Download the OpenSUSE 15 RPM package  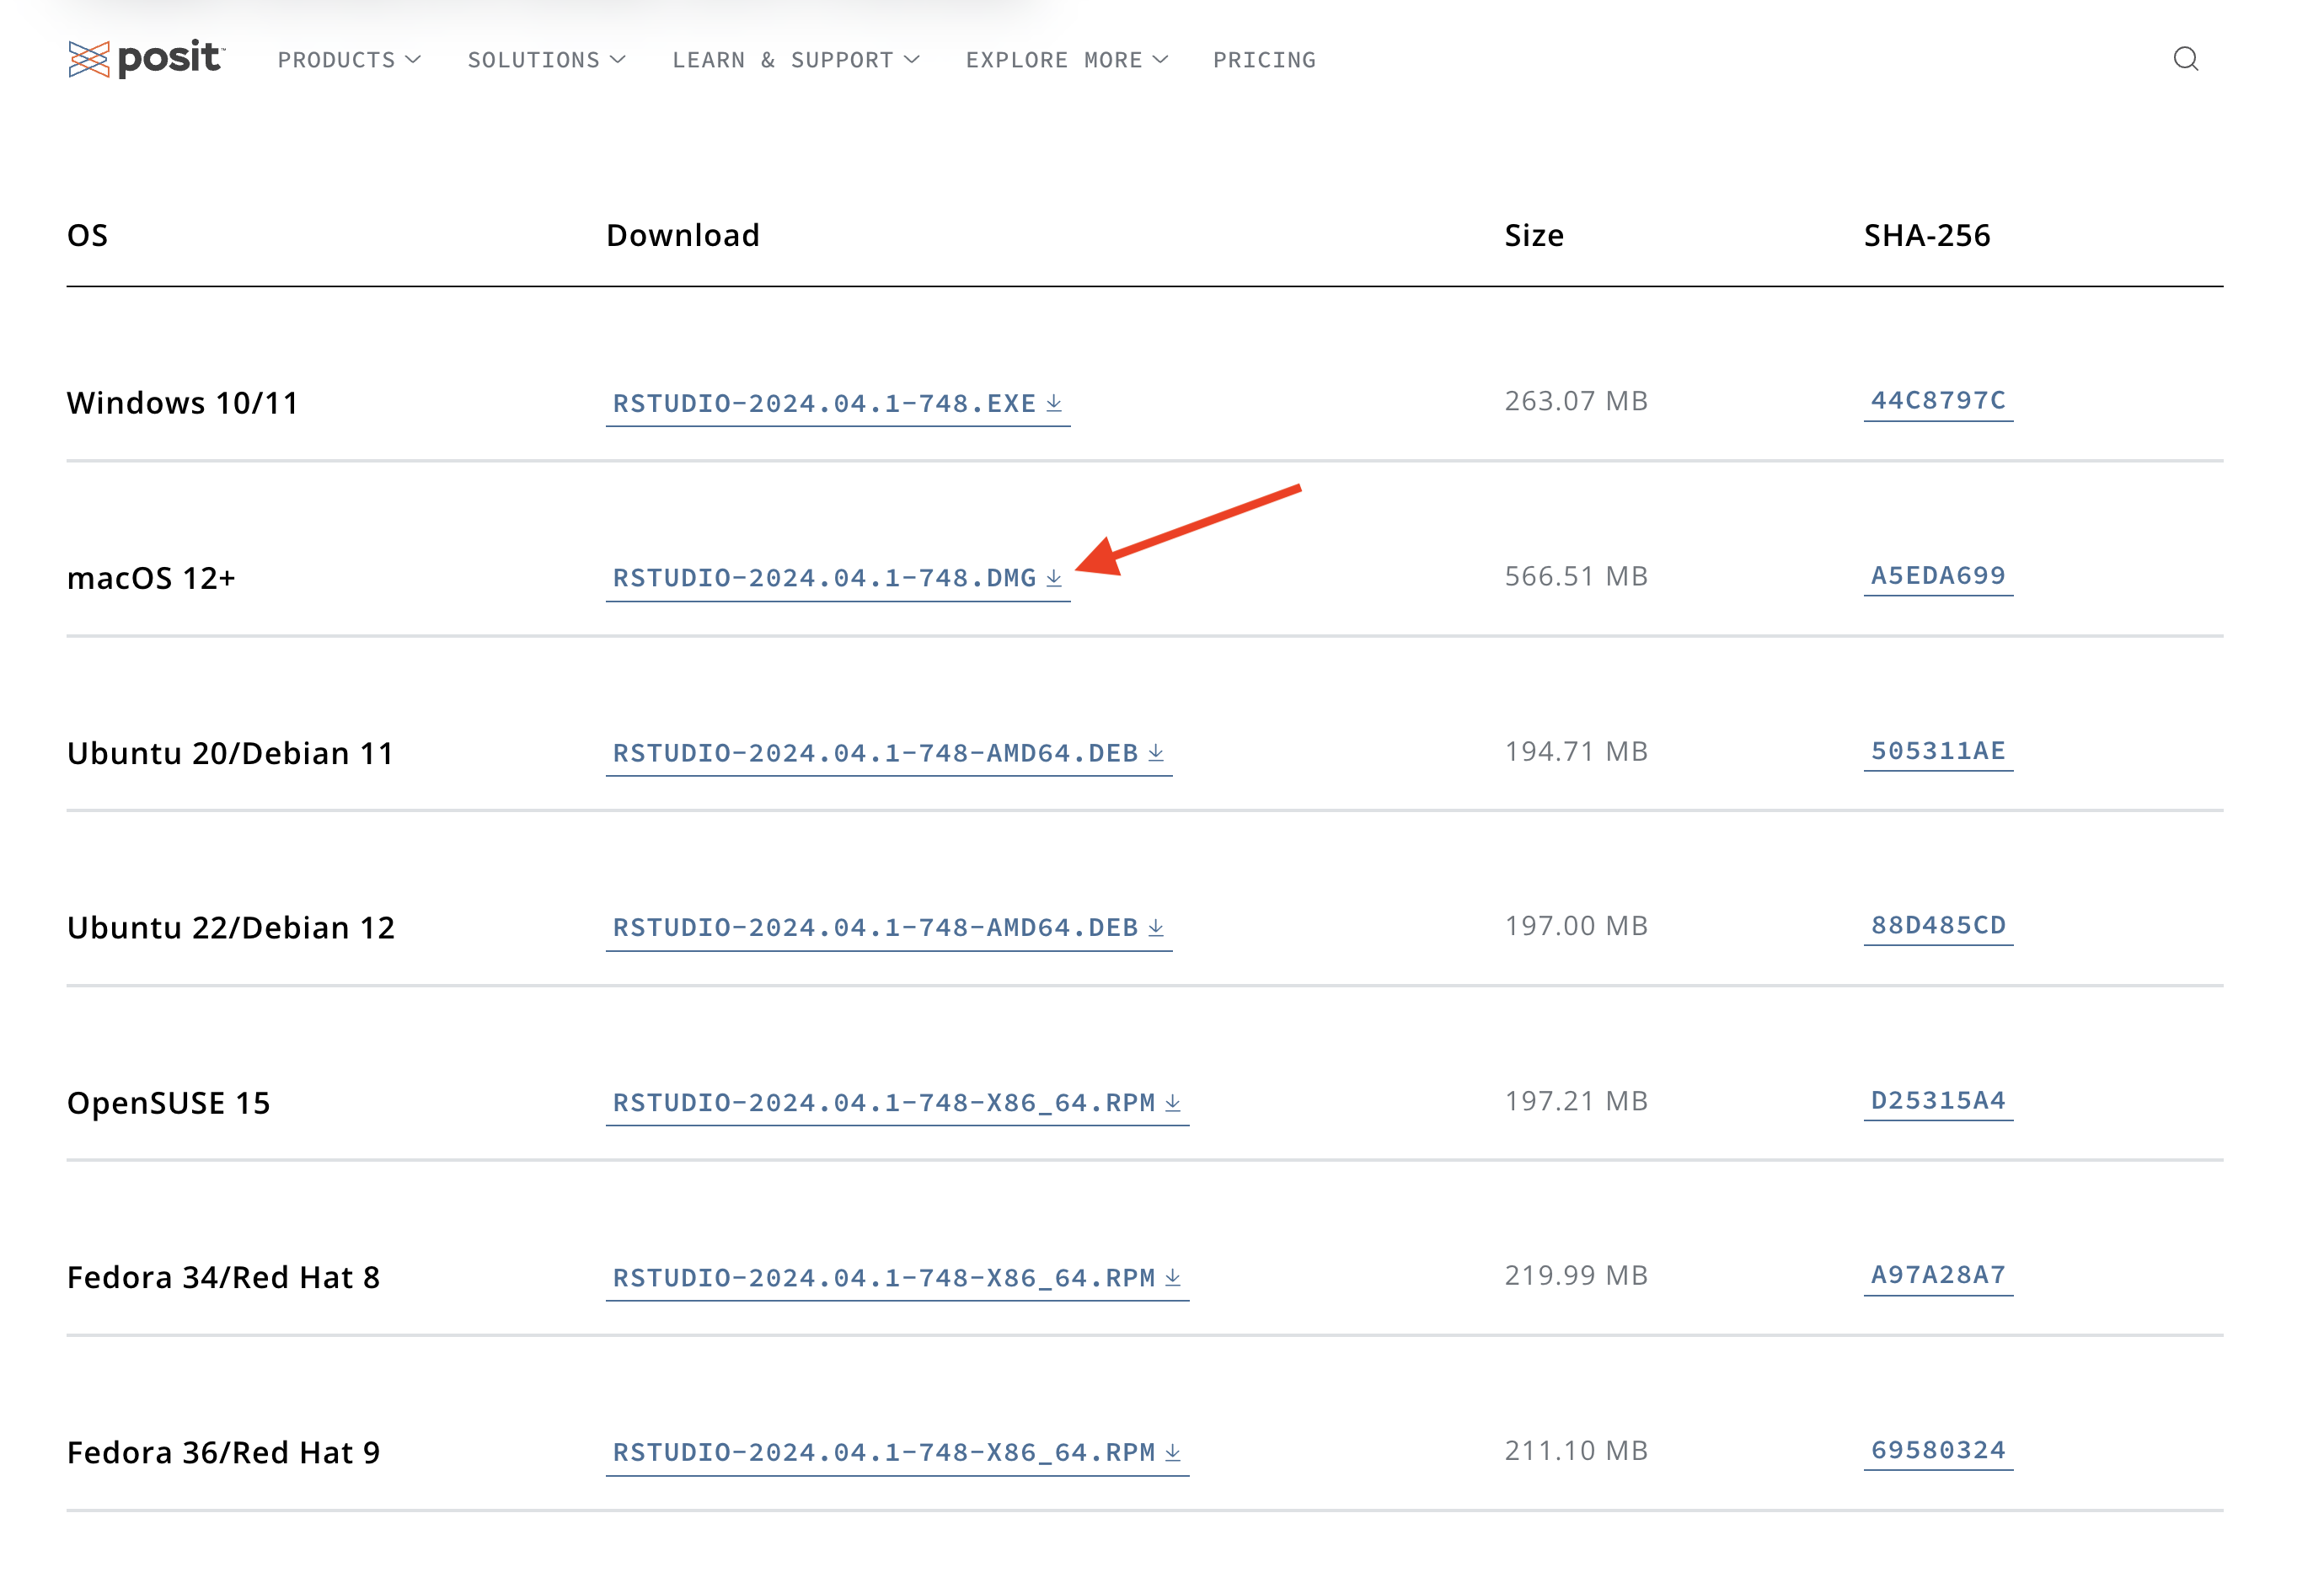coord(897,1104)
